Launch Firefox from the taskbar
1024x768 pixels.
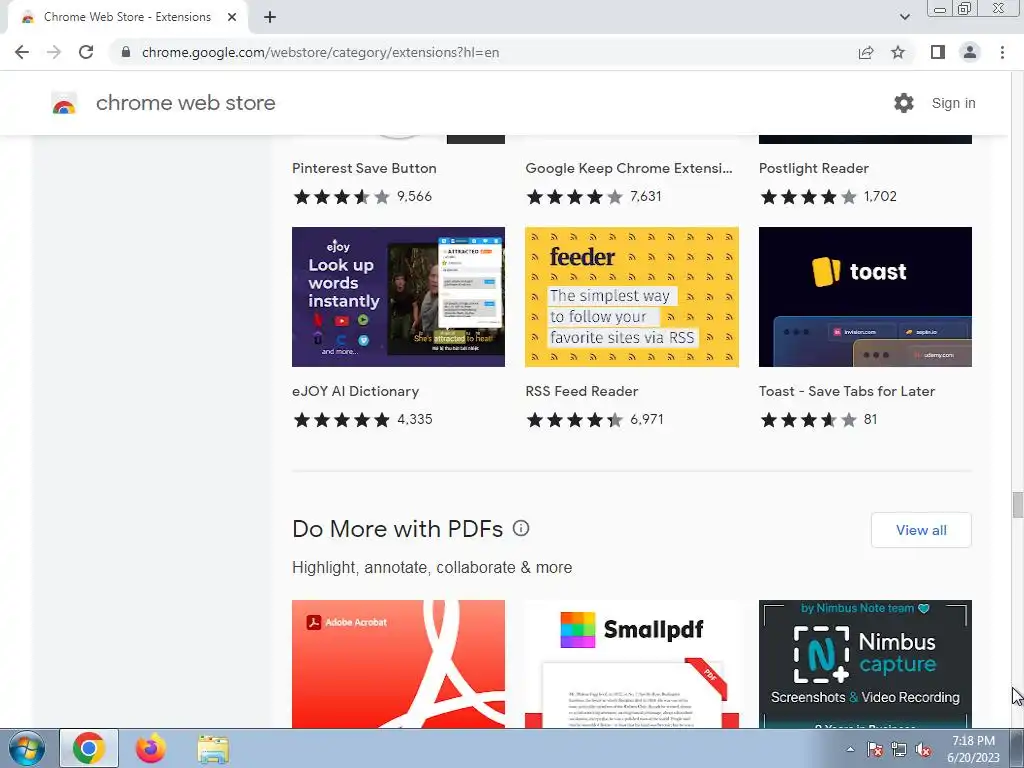click(151, 748)
